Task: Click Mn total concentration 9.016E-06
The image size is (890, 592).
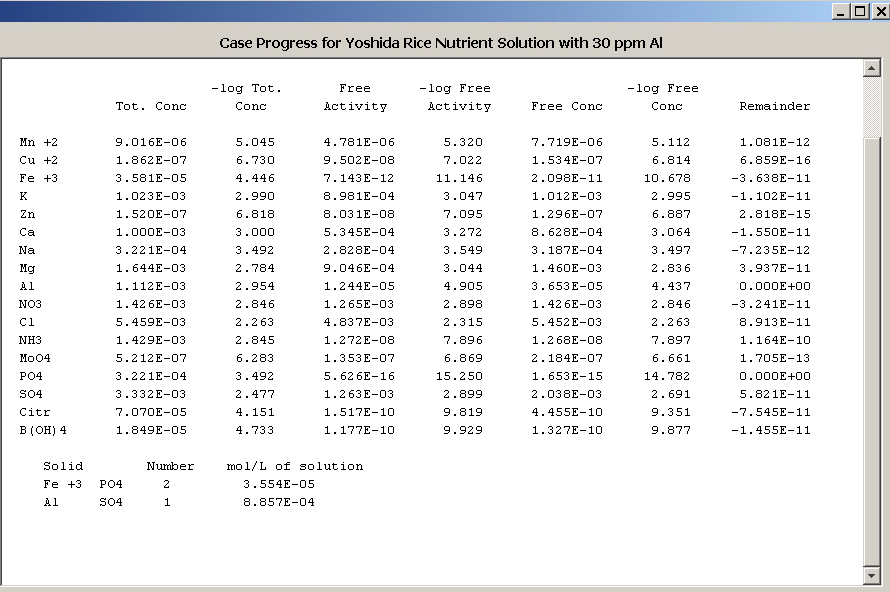Action: [151, 142]
